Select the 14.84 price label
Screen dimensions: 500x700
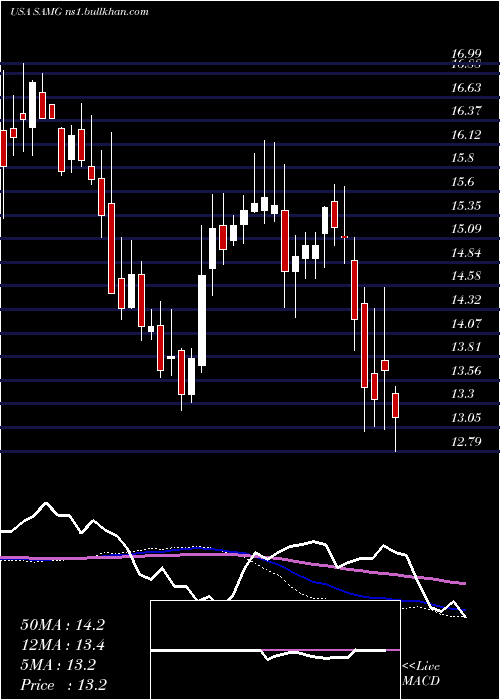466,253
